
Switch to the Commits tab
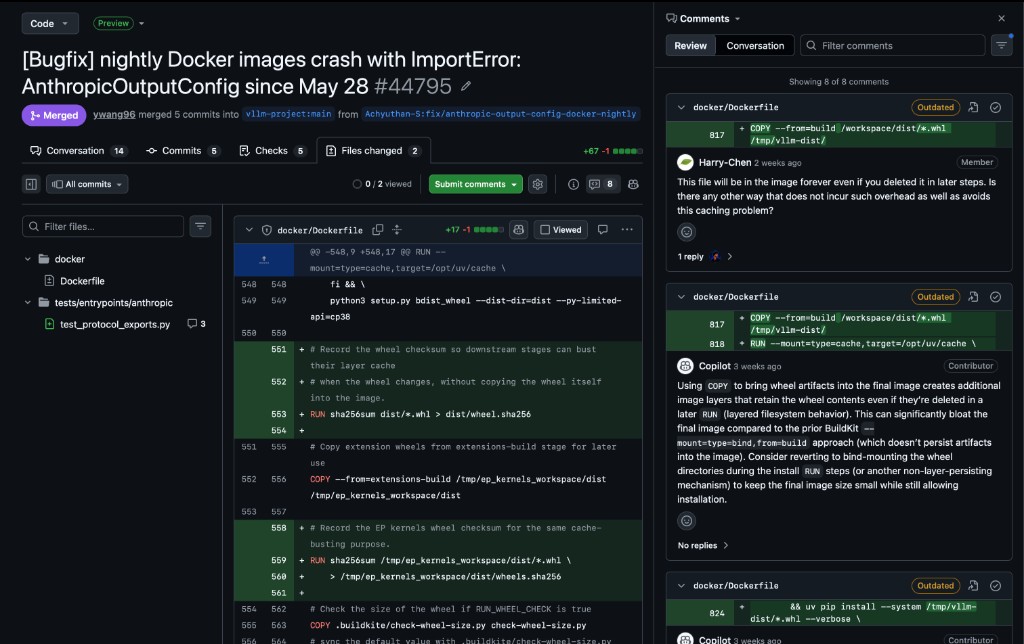(x=182, y=151)
